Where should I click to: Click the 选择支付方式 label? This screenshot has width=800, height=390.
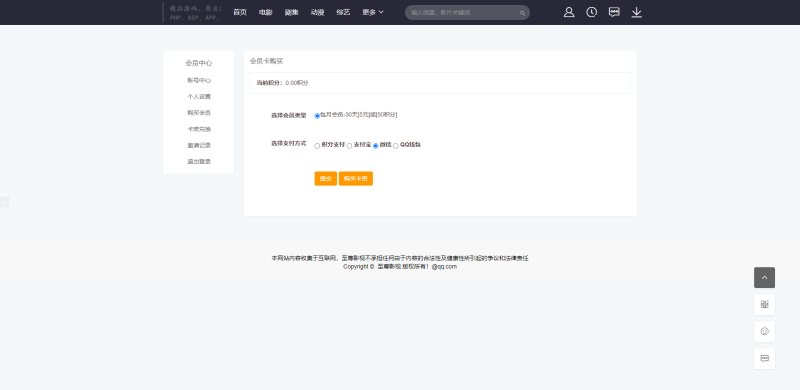289,143
